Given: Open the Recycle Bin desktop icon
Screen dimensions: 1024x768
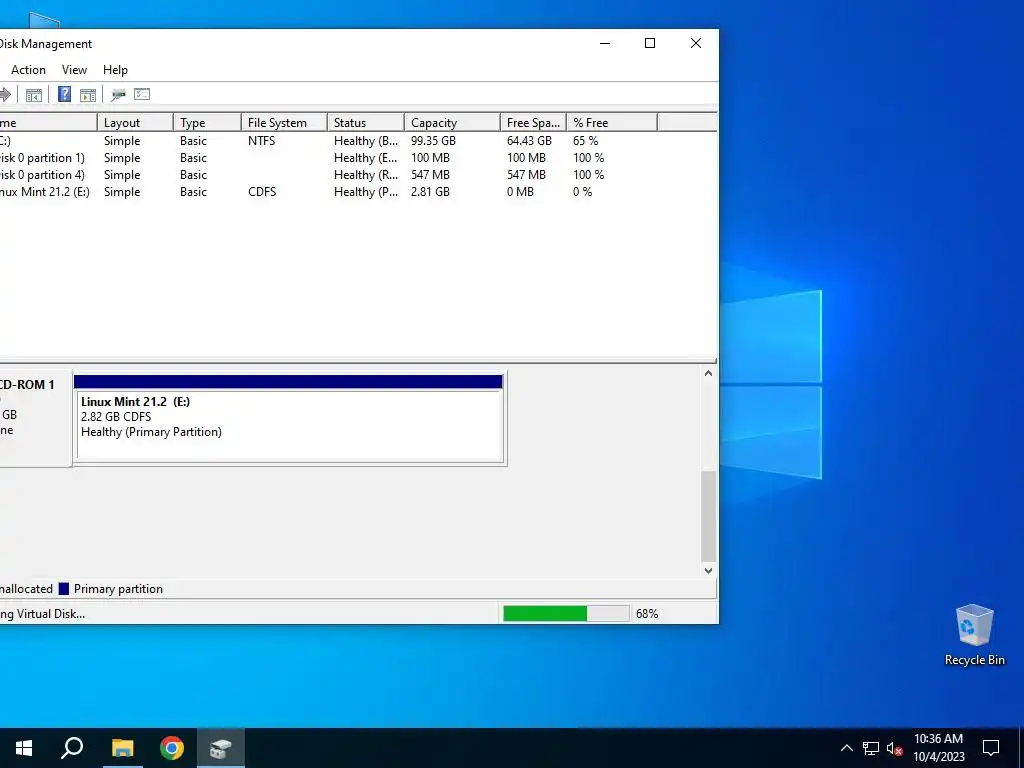Looking at the screenshot, I should tap(974, 635).
